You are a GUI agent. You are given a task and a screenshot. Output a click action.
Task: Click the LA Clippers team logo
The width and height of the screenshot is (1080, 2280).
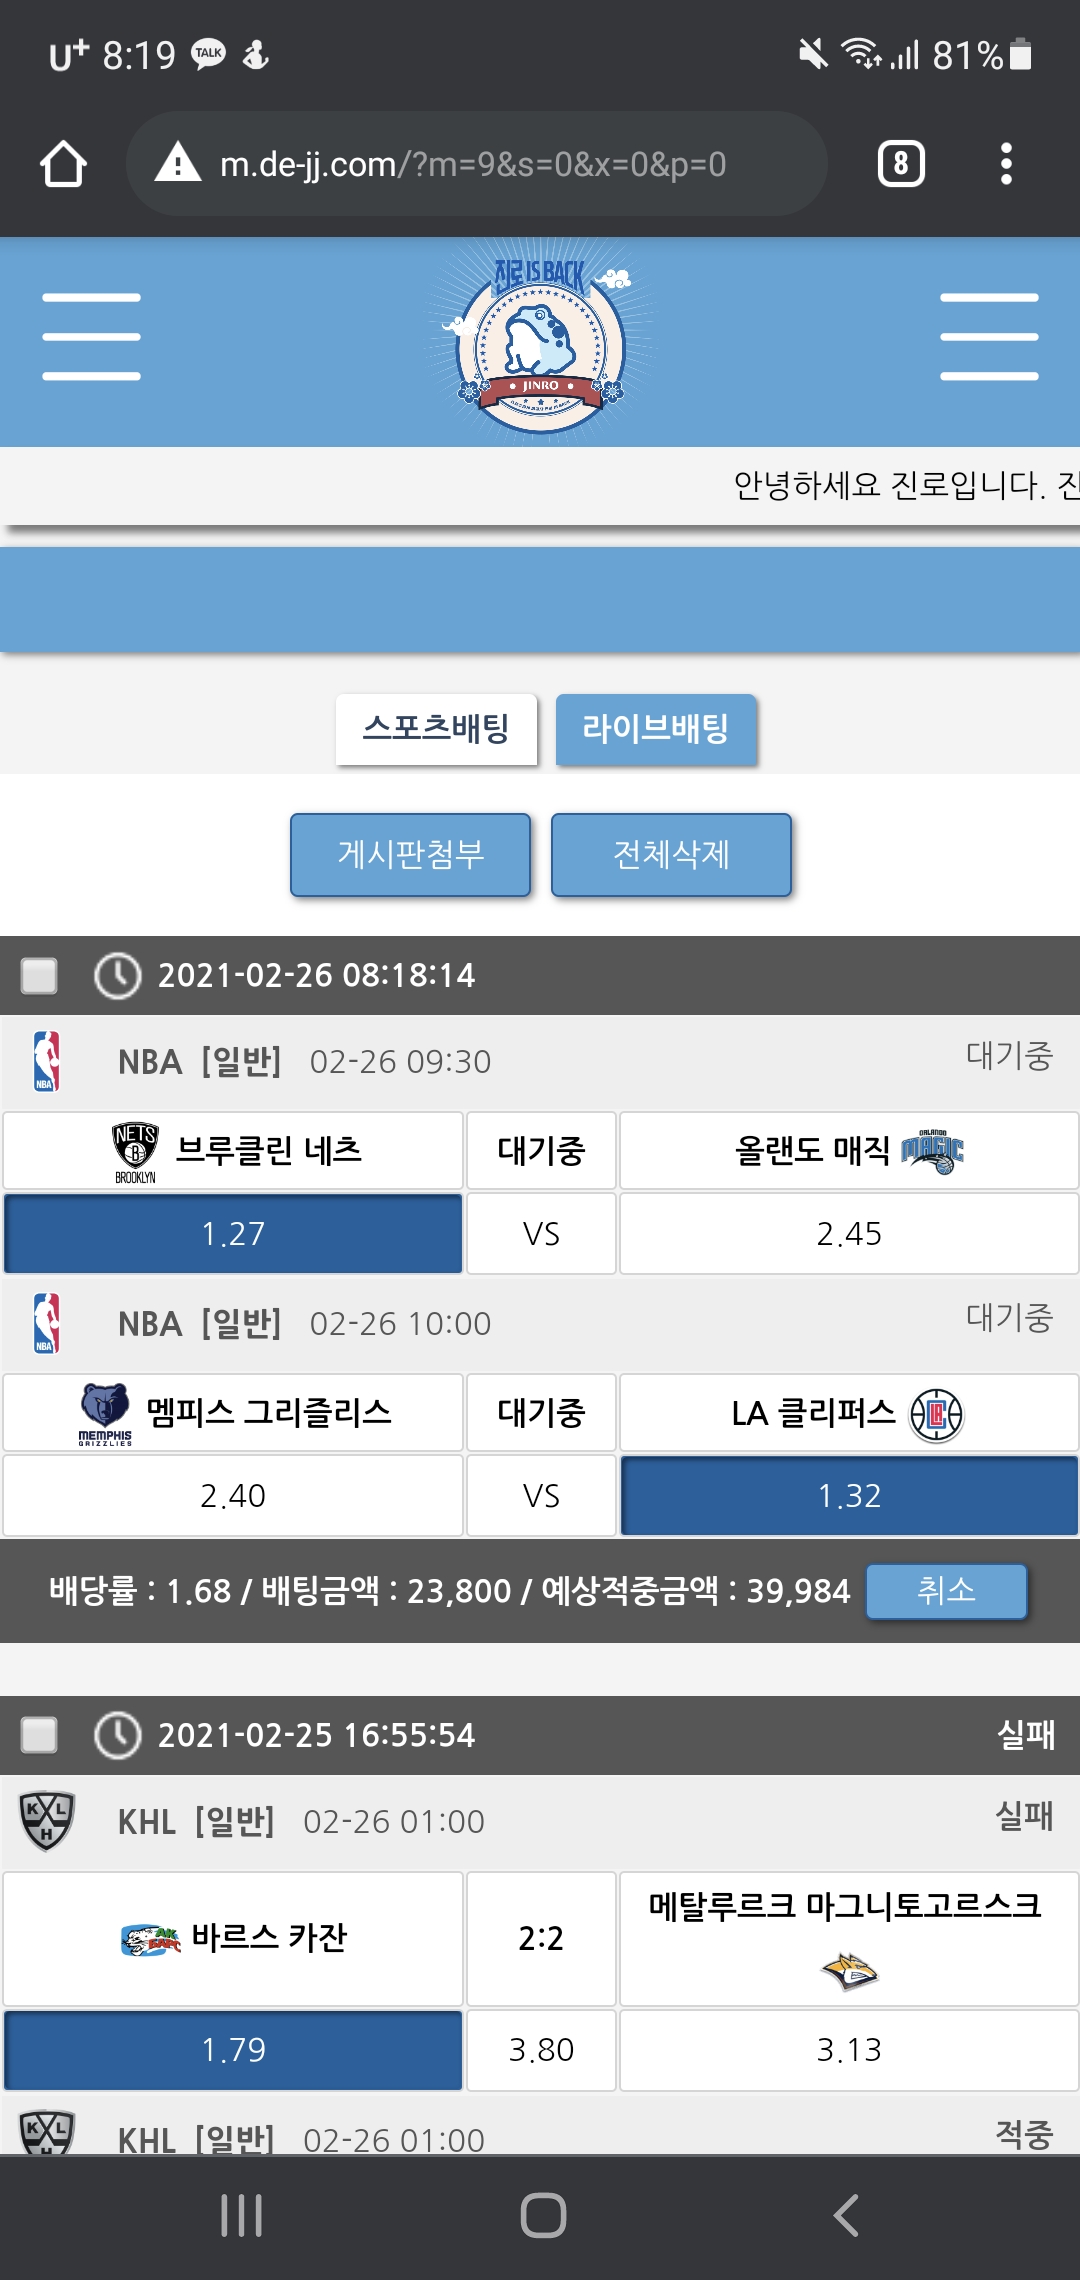(936, 1414)
